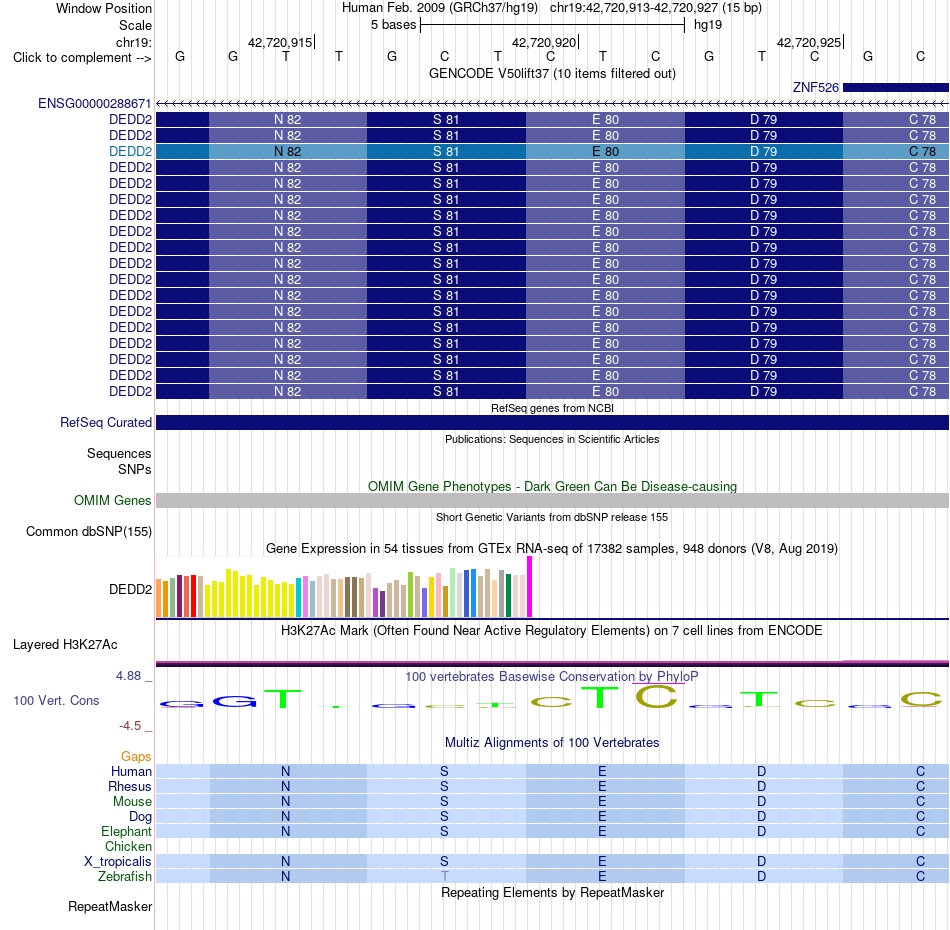The image size is (950, 930).
Task: Open Layered H3K27Ac track label
Action: coord(65,645)
